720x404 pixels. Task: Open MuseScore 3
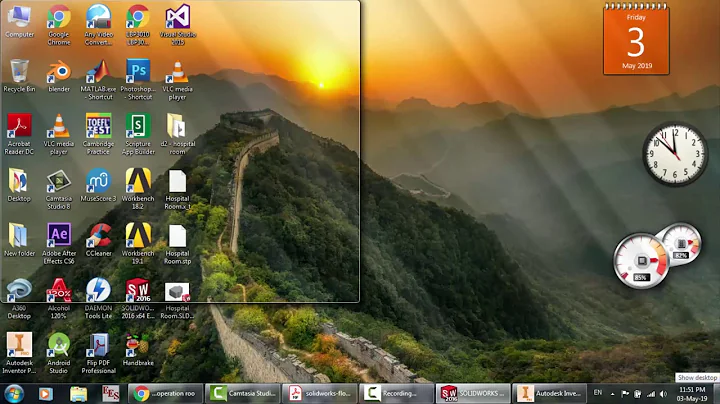pyautogui.click(x=98, y=185)
